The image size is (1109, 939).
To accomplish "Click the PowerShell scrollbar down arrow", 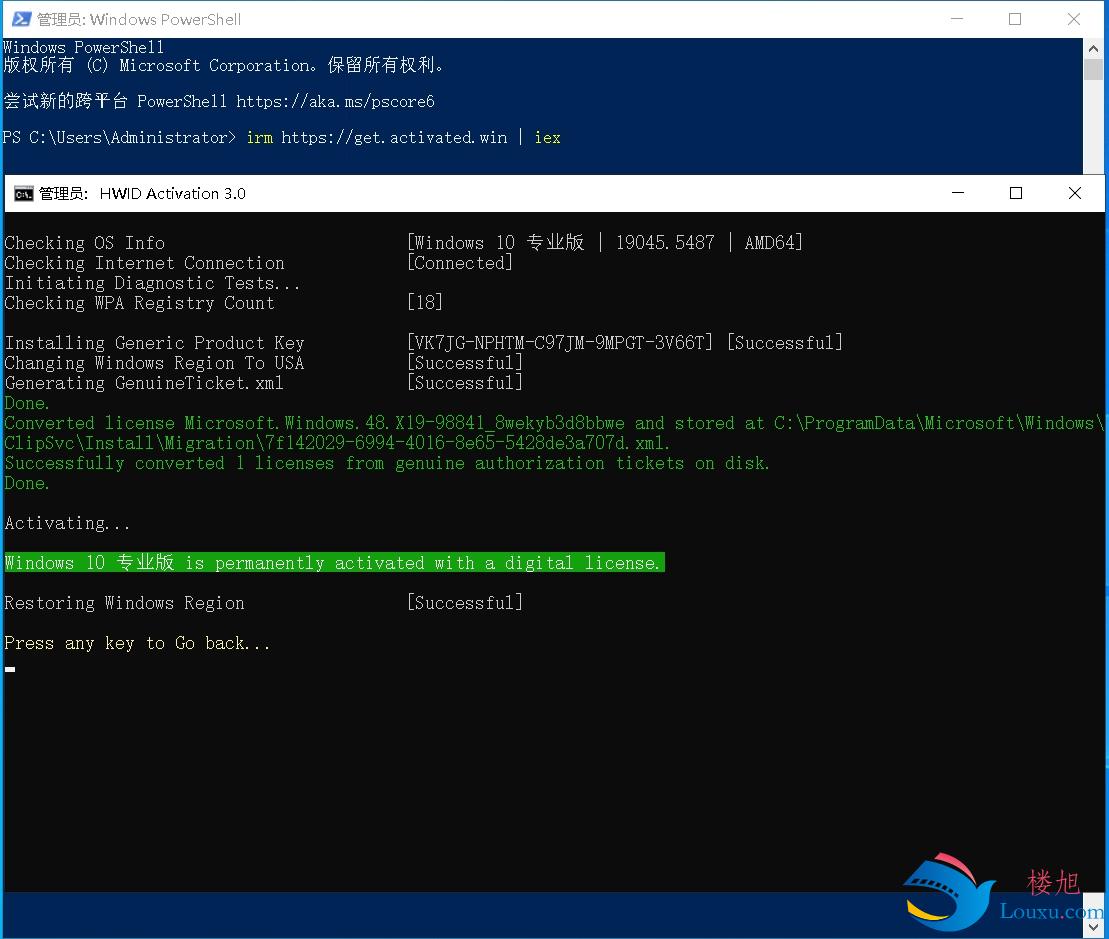I will coord(1093,926).
